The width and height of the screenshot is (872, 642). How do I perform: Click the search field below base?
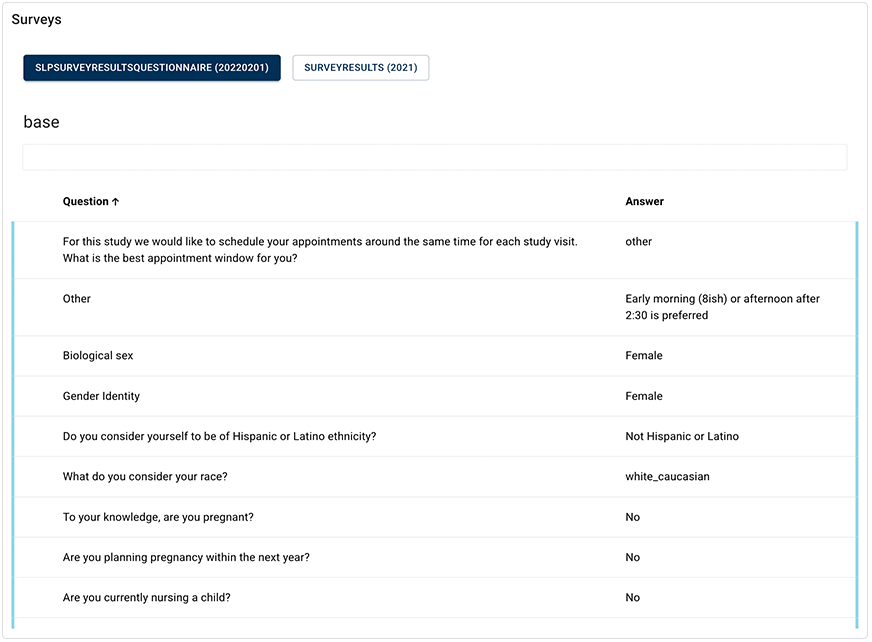(434, 158)
